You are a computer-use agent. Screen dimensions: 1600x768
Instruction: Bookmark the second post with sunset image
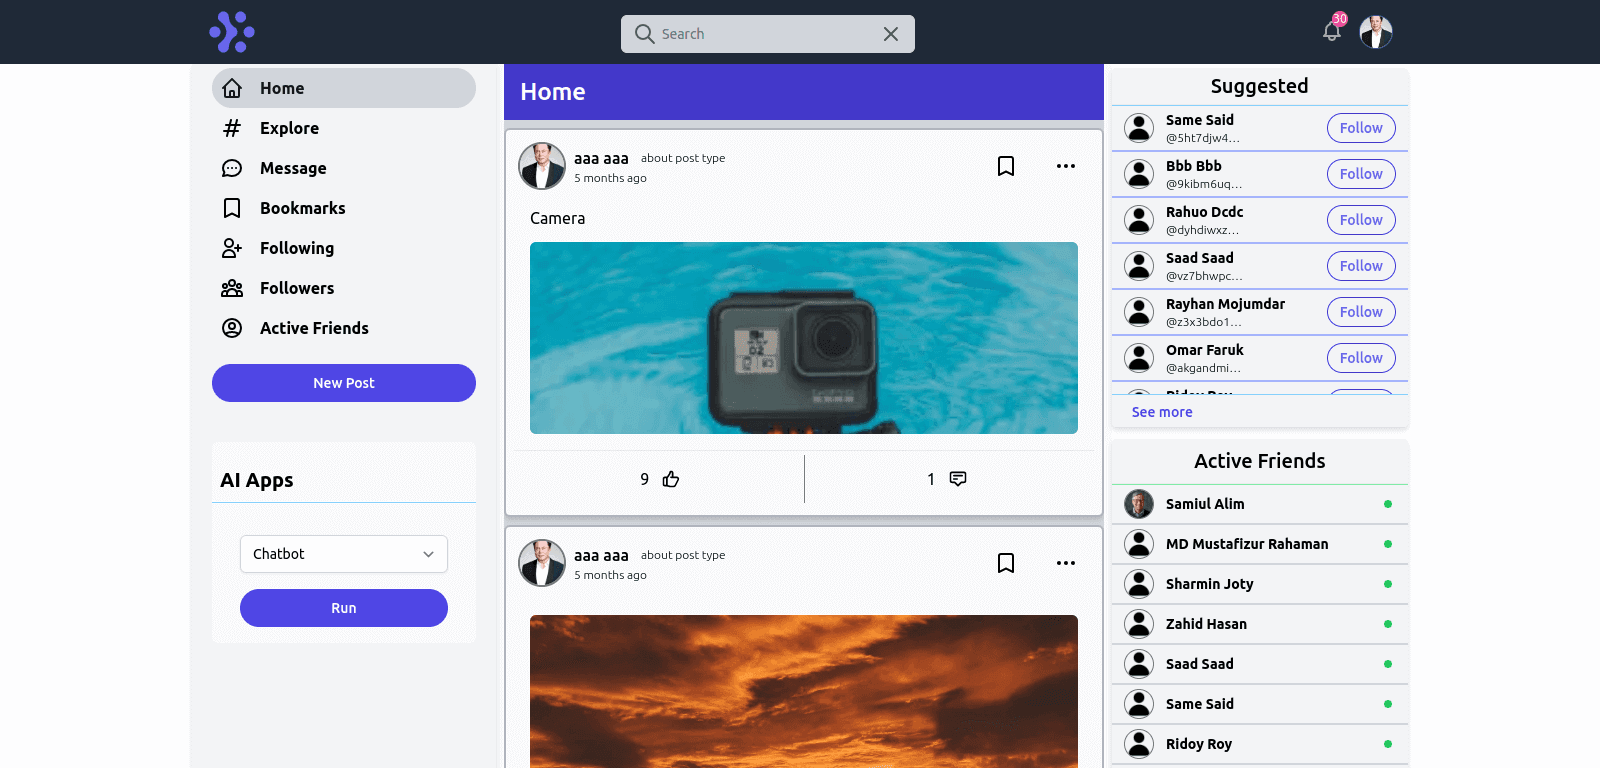click(1006, 563)
